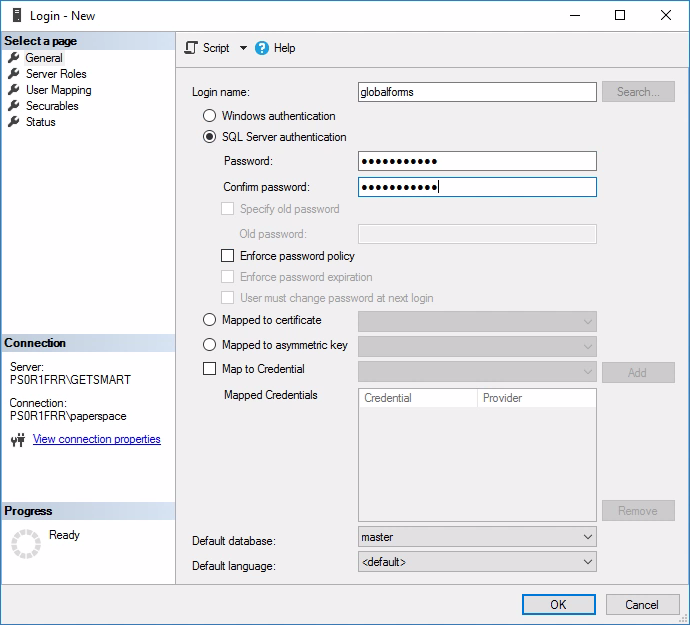Viewport: 690px width, 625px height.
Task: Click the wrench icon next to General
Action: 14,58
